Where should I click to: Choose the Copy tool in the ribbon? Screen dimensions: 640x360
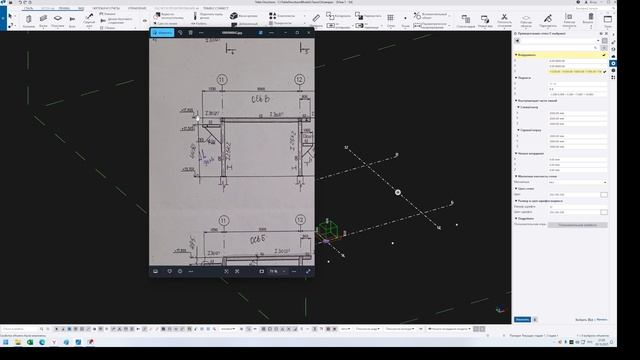click(x=337, y=16)
